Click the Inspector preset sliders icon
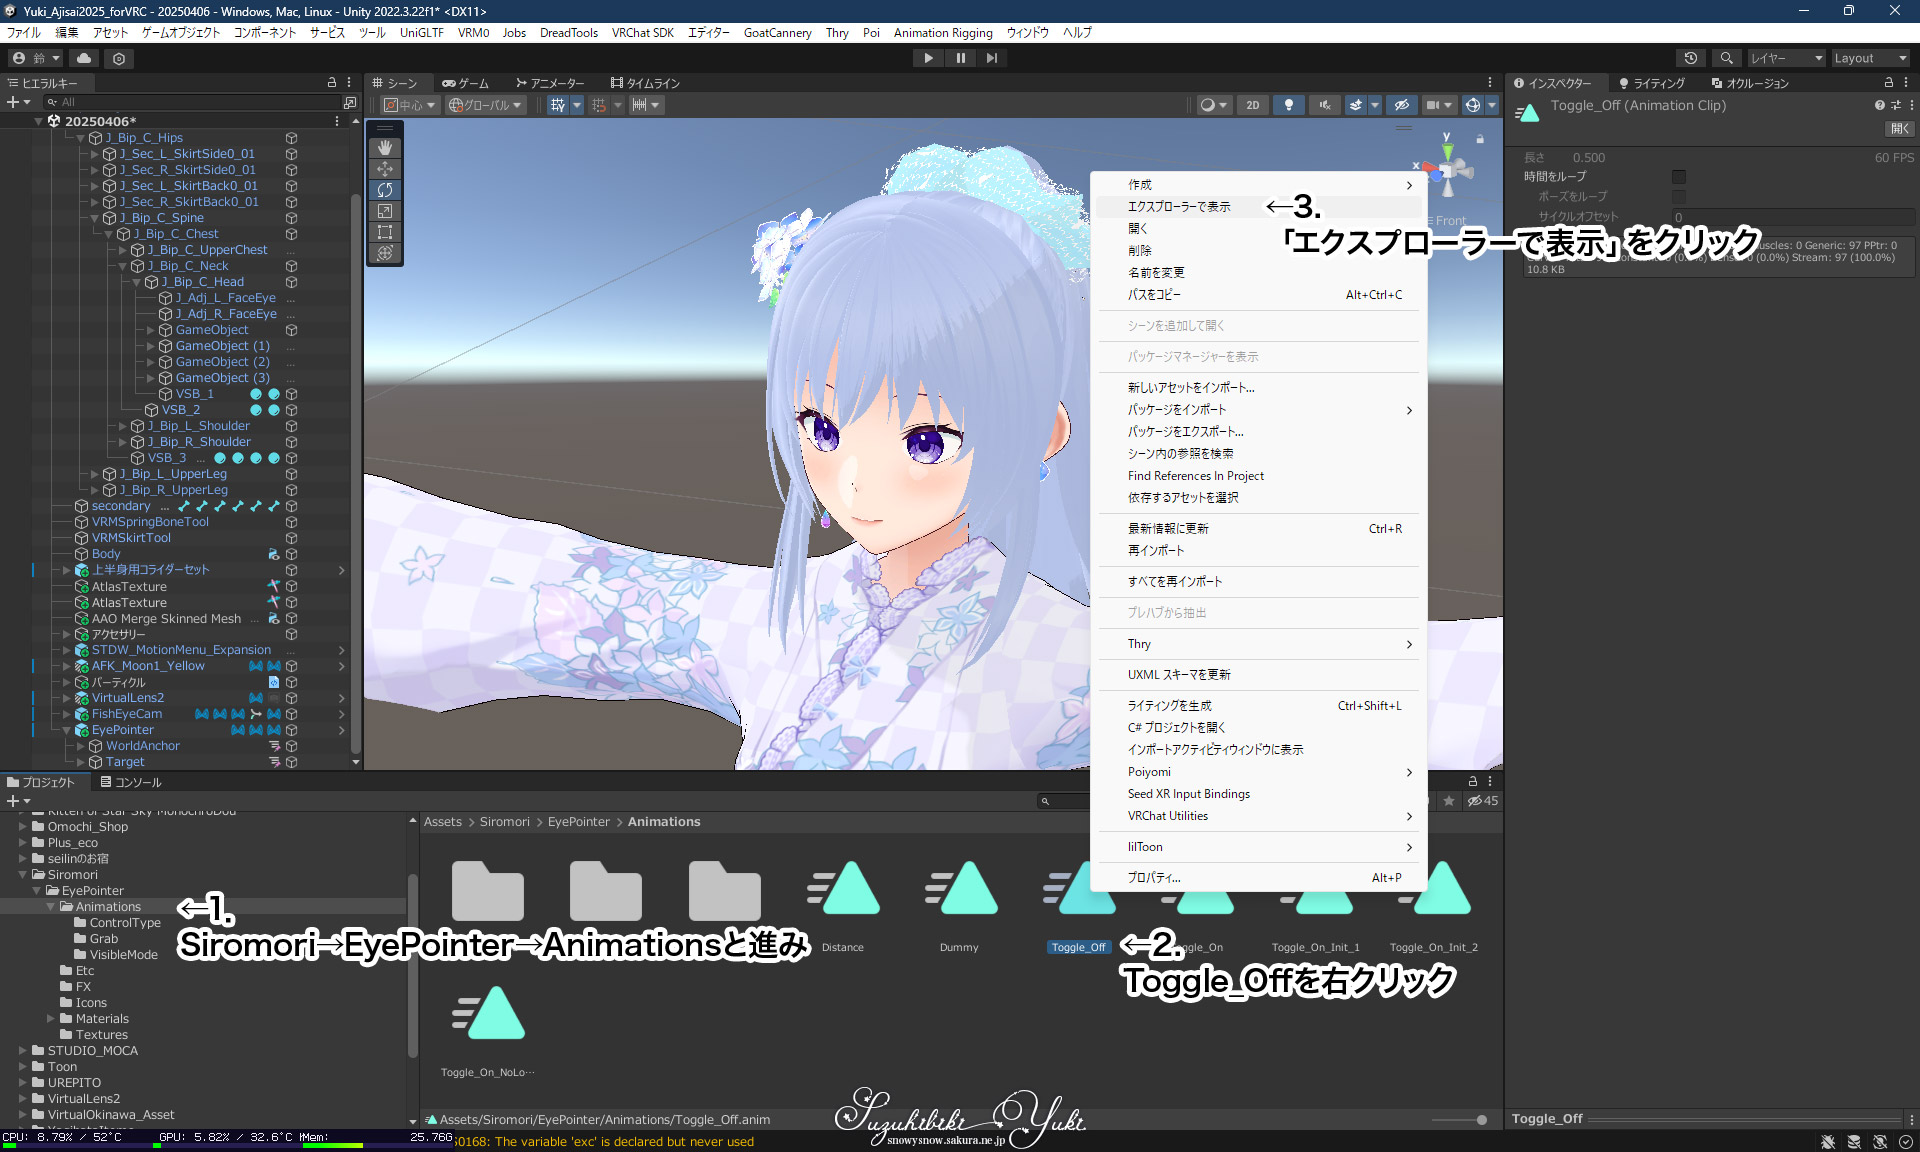This screenshot has height=1152, width=1920. [x=1896, y=105]
